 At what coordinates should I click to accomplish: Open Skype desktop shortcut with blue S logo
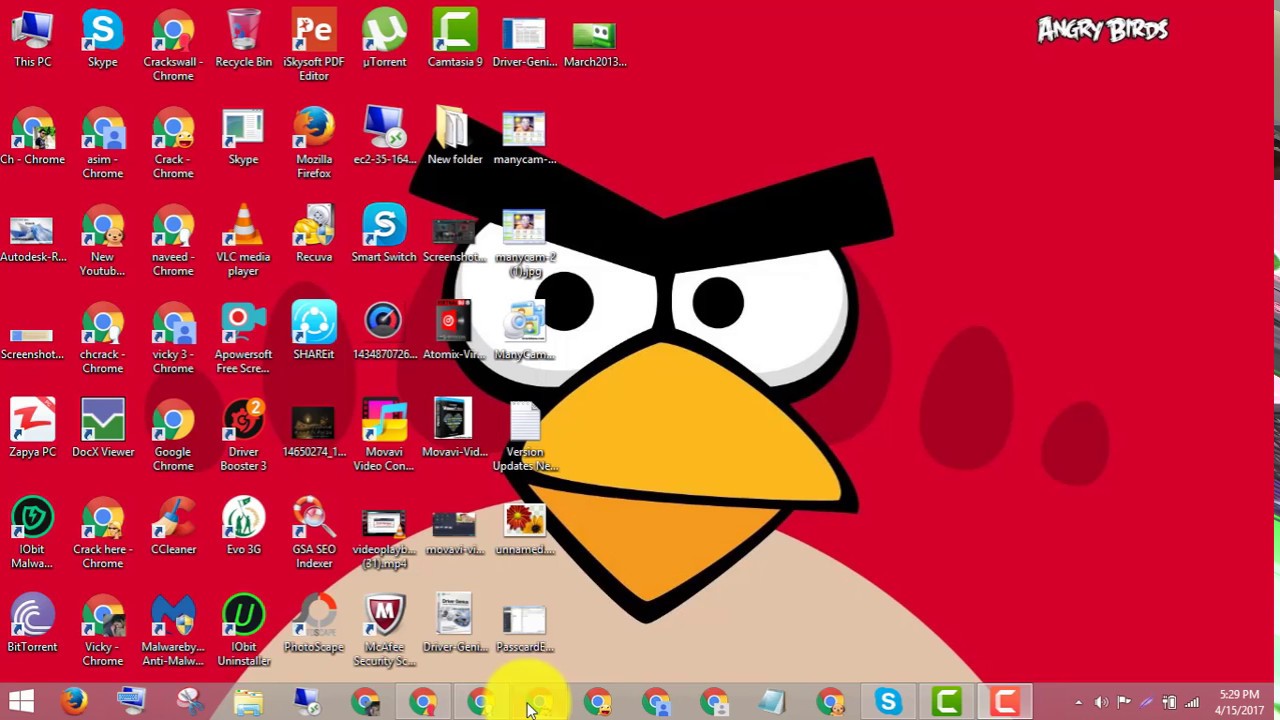[x=102, y=38]
